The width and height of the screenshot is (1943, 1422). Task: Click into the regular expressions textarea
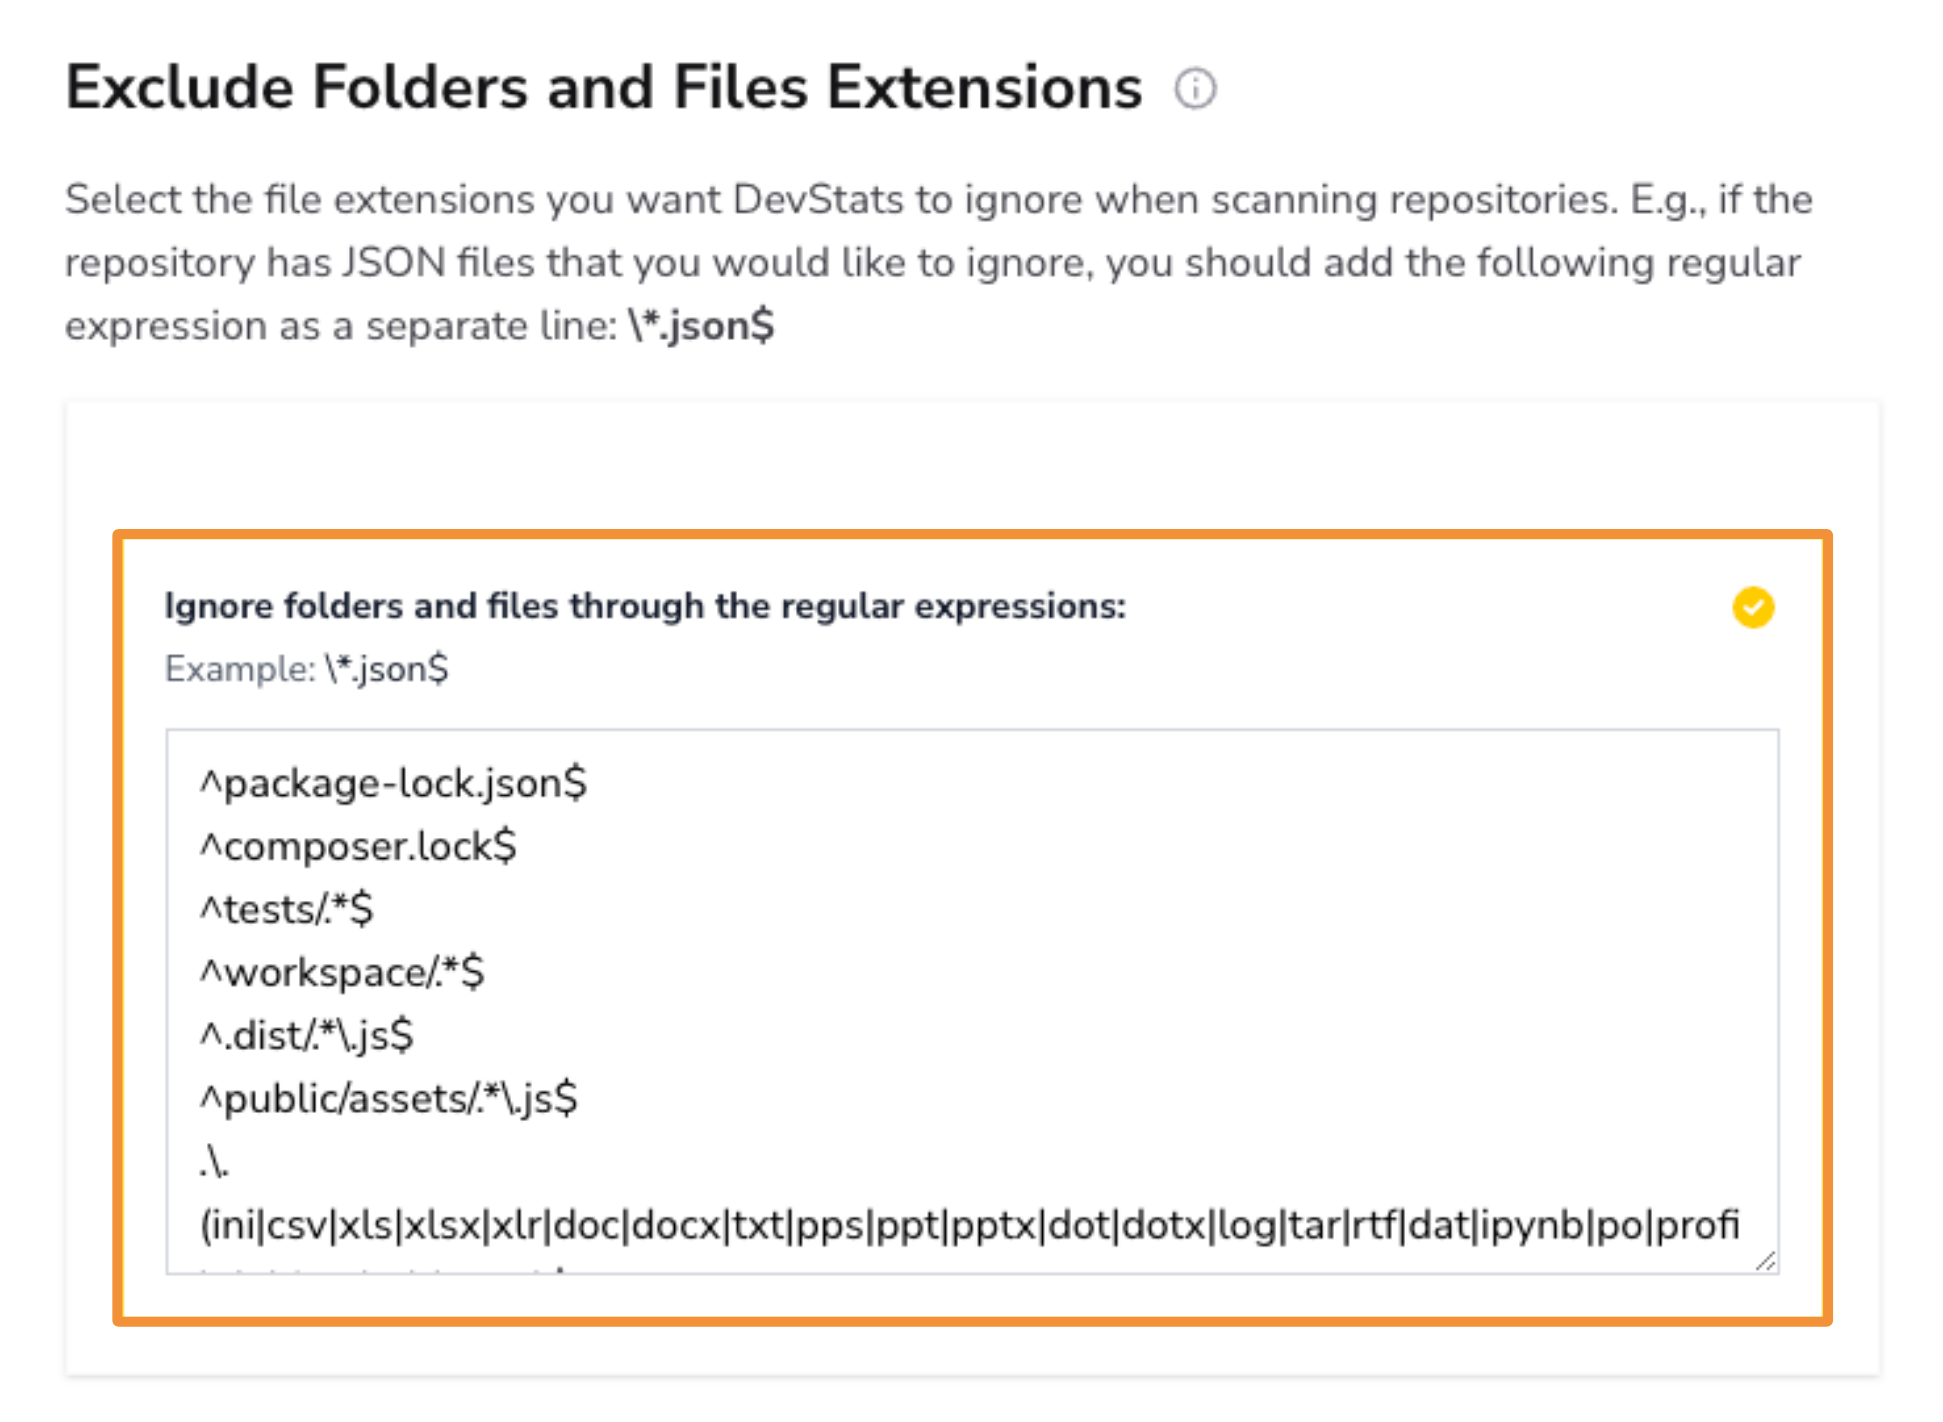(x=972, y=1001)
